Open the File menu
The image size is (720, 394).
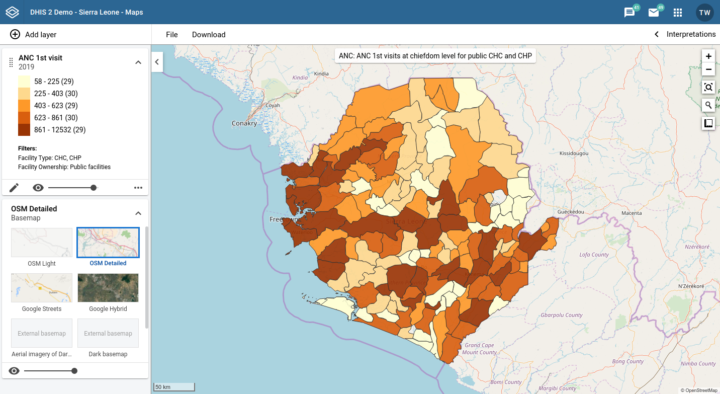[172, 34]
